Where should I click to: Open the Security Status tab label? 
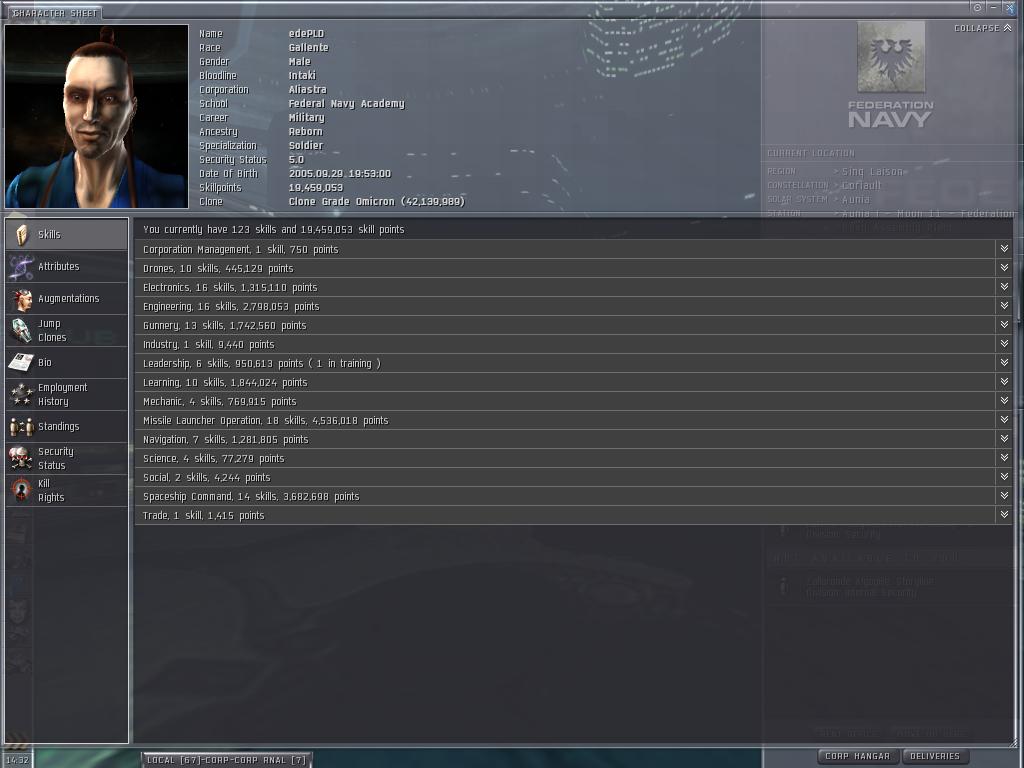[56, 458]
